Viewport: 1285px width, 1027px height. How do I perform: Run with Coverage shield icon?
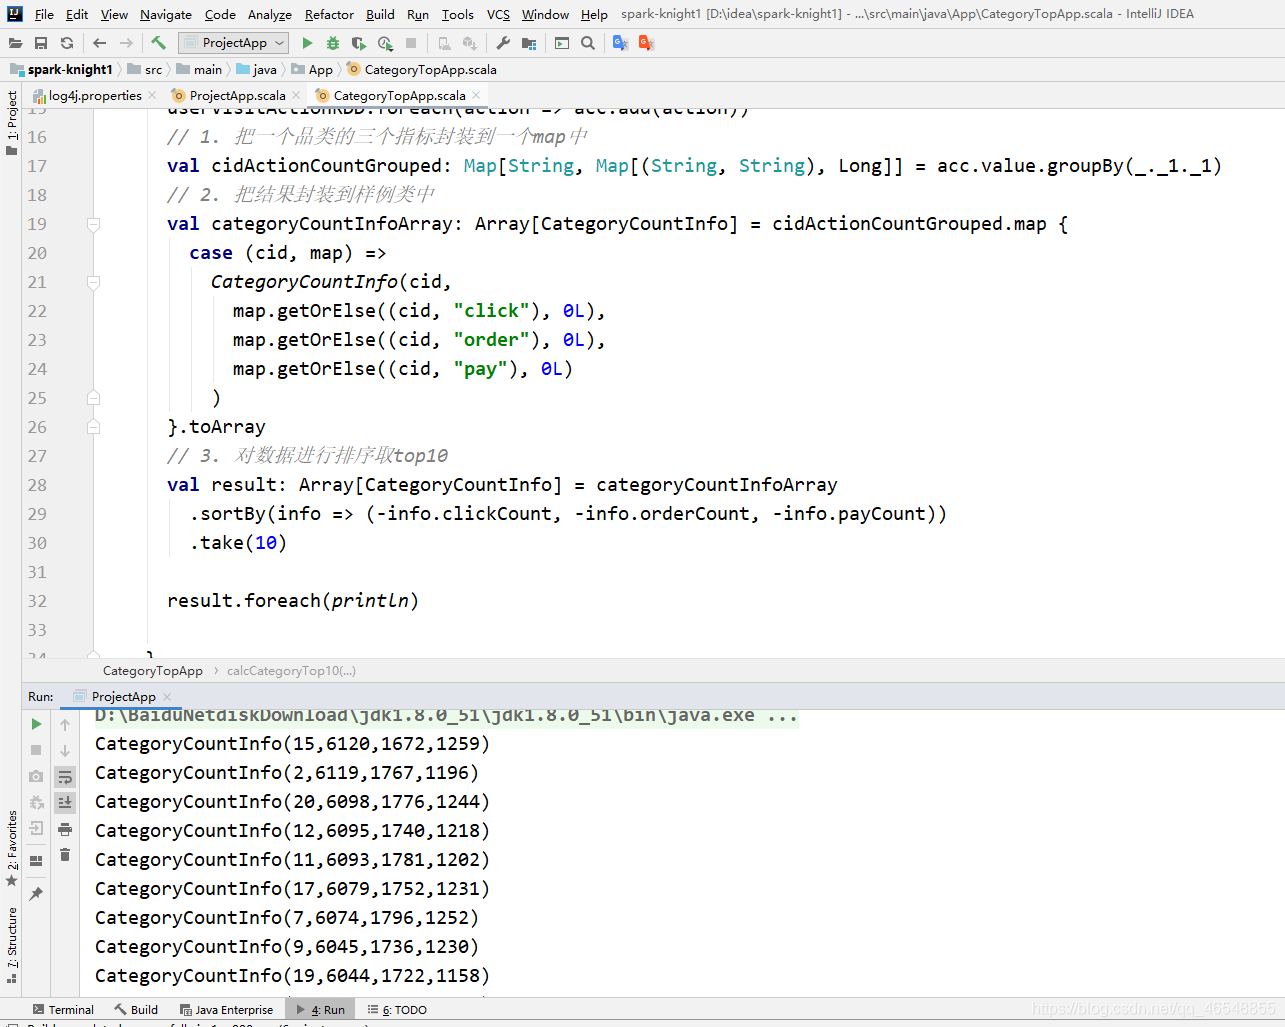pyautogui.click(x=359, y=43)
